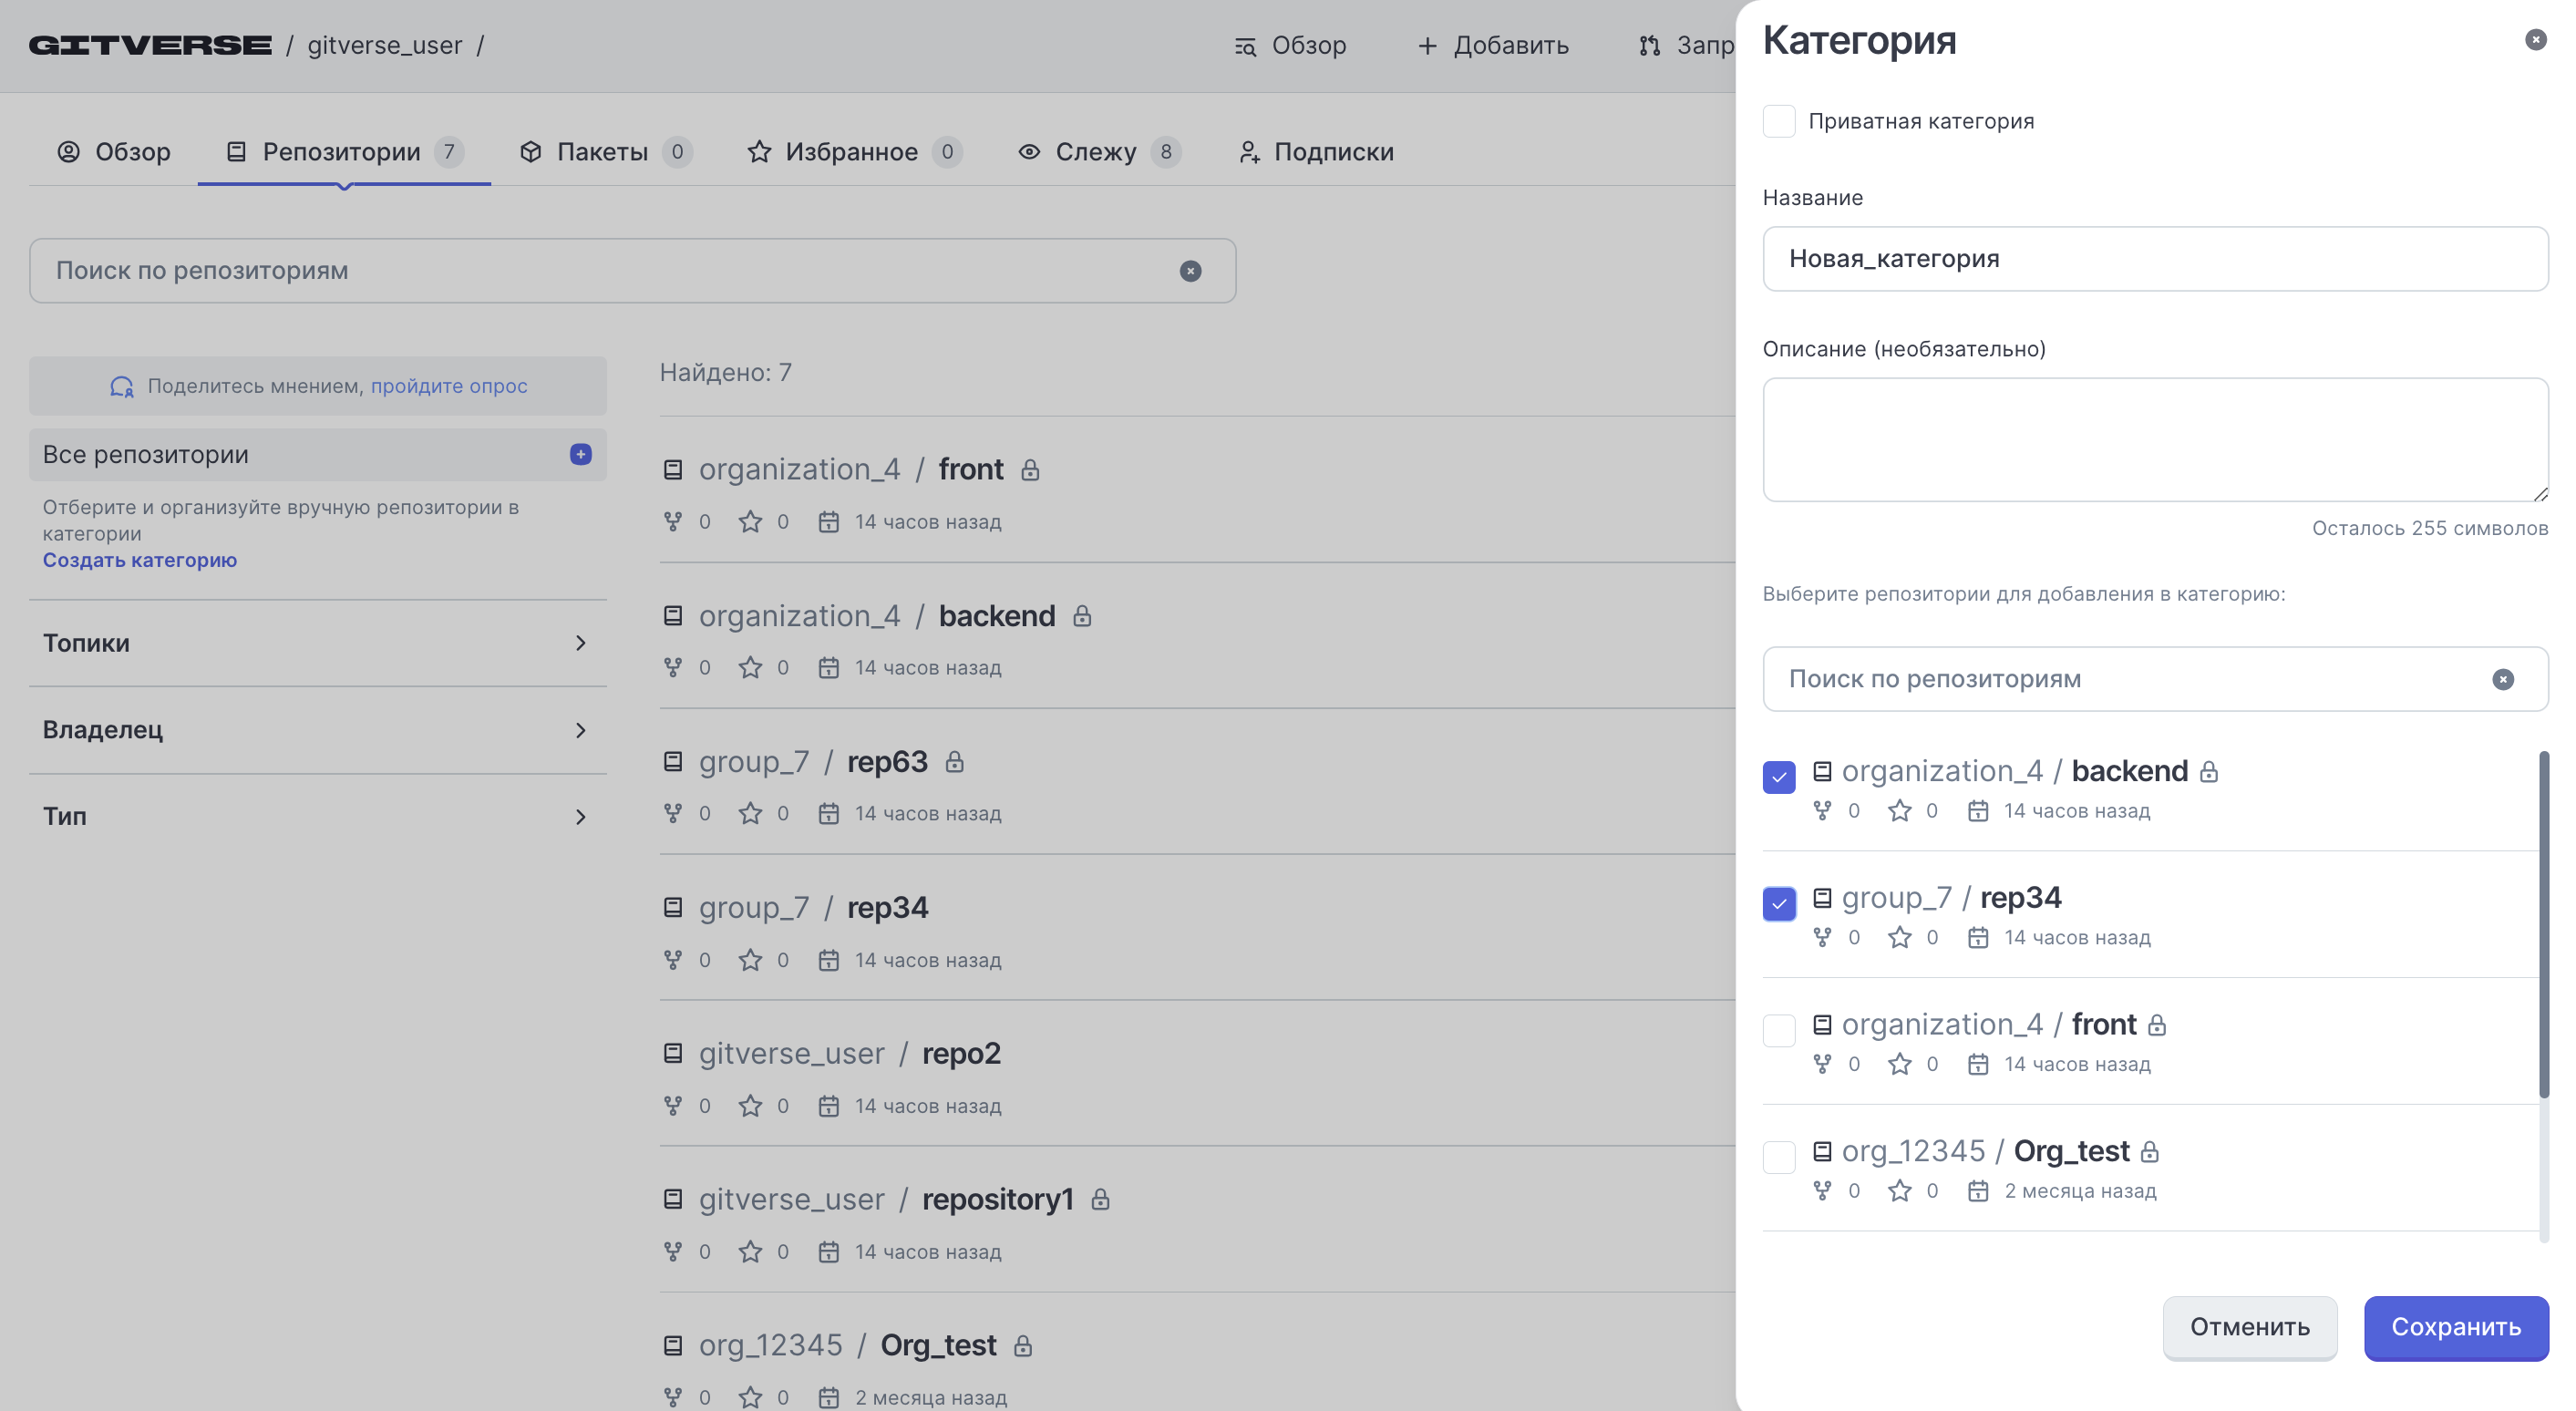Click the Создать категорию link
Viewport: 2576px width, 1411px height.
click(x=140, y=560)
